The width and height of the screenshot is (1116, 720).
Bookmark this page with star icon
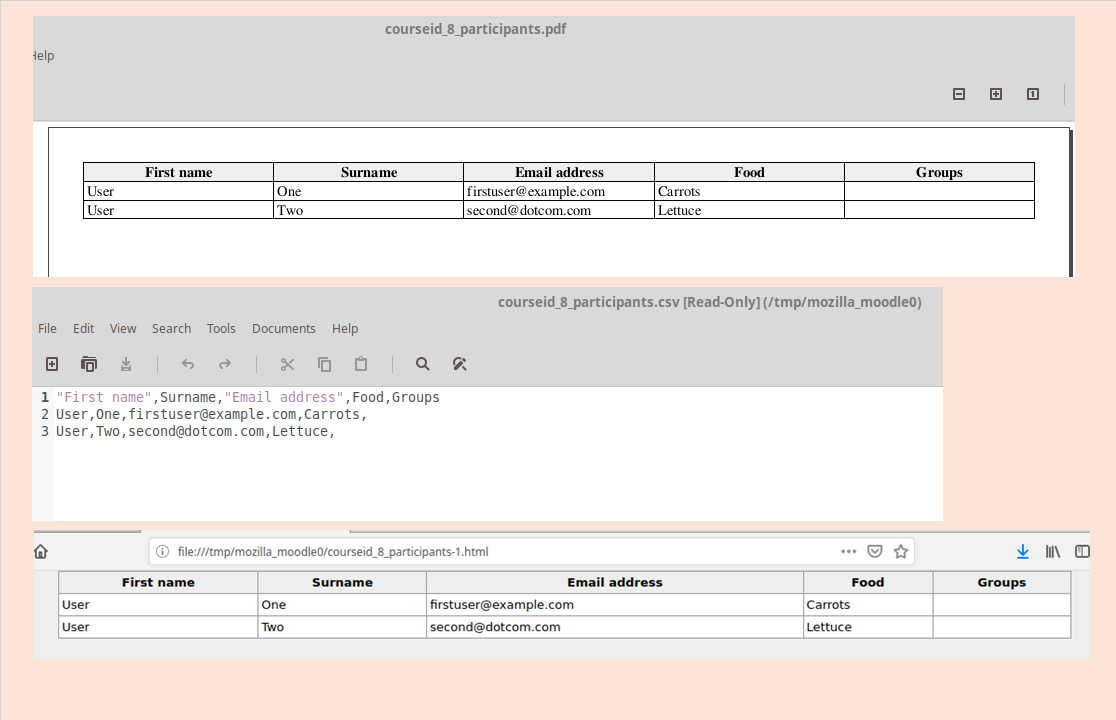[901, 551]
